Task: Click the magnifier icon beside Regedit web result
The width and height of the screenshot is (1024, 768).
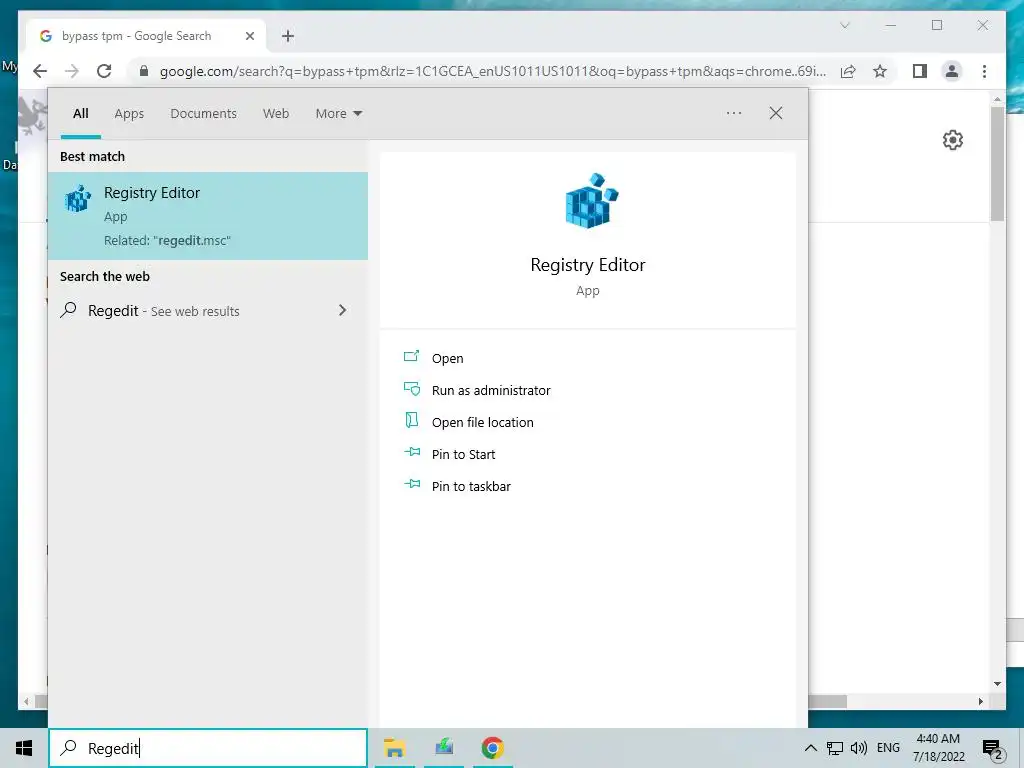Action: (x=69, y=310)
